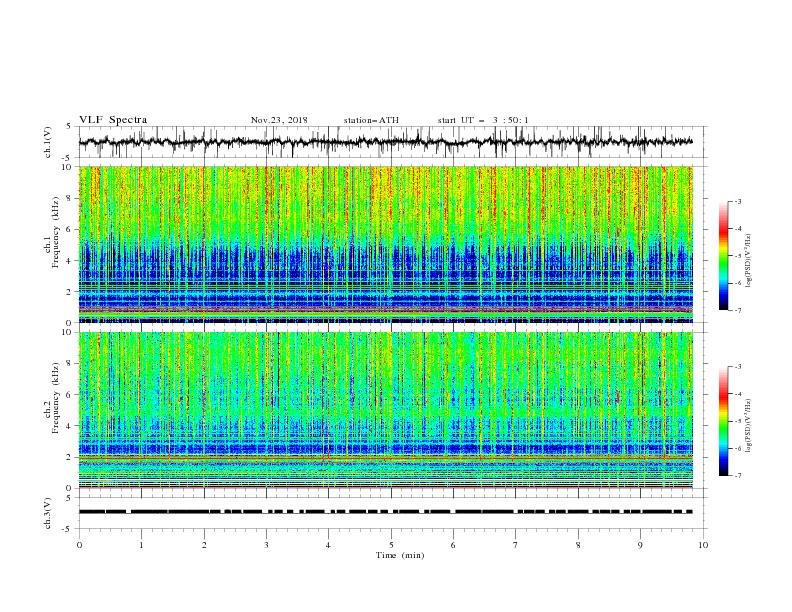
Task: Click the ch.2 'Frequency (kHz)' axis label
Action: coord(56,398)
